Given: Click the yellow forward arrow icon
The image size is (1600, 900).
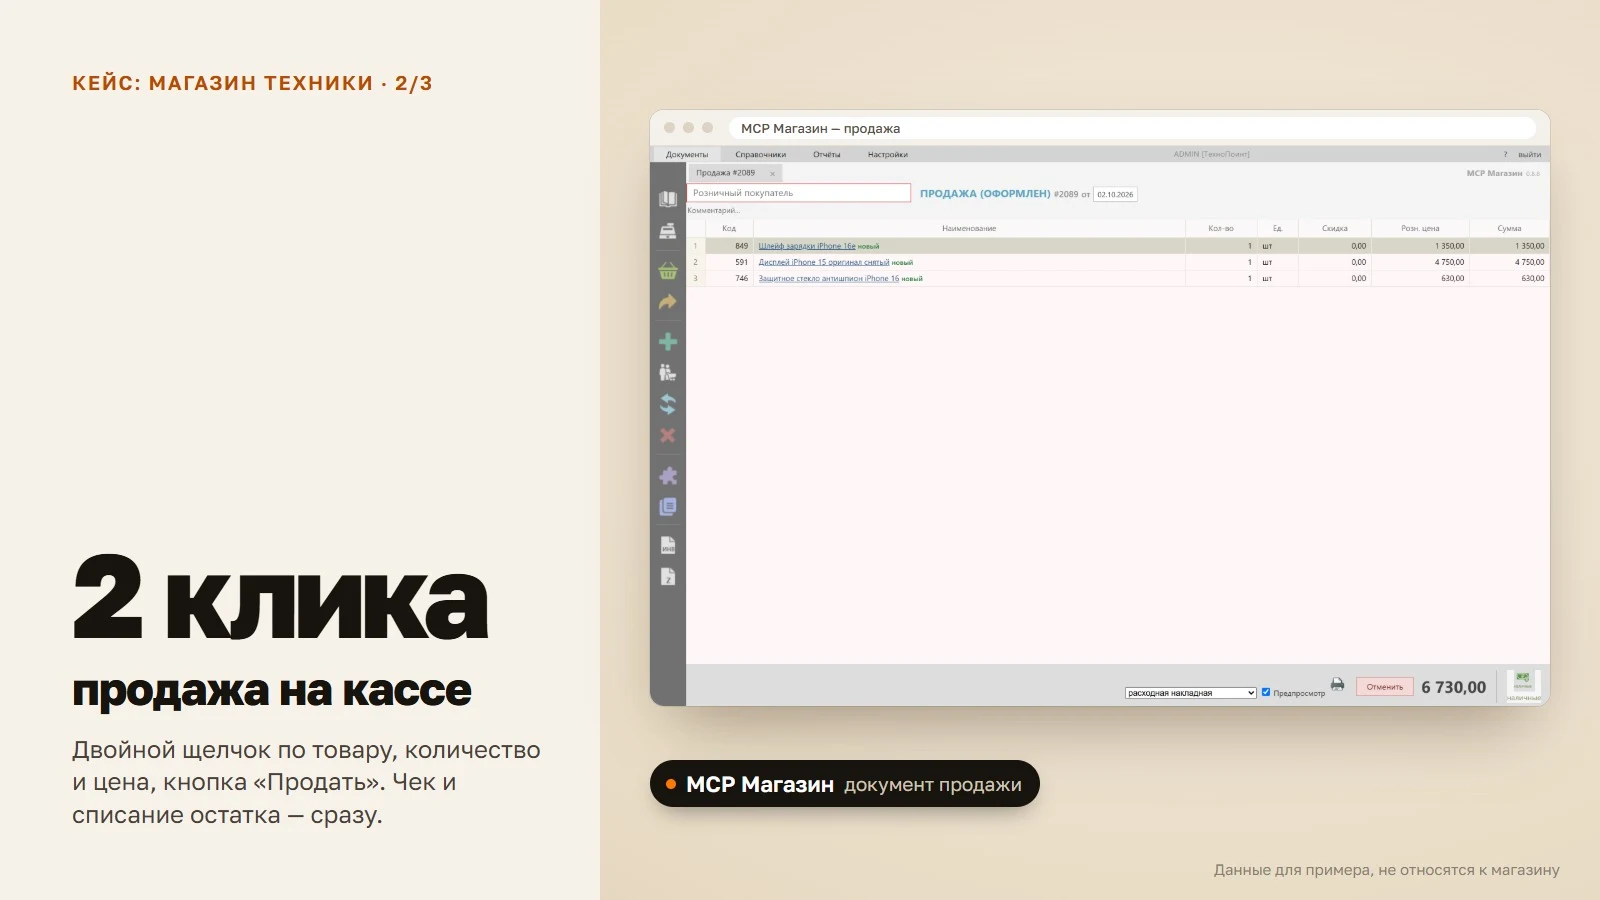Looking at the screenshot, I should tap(668, 302).
